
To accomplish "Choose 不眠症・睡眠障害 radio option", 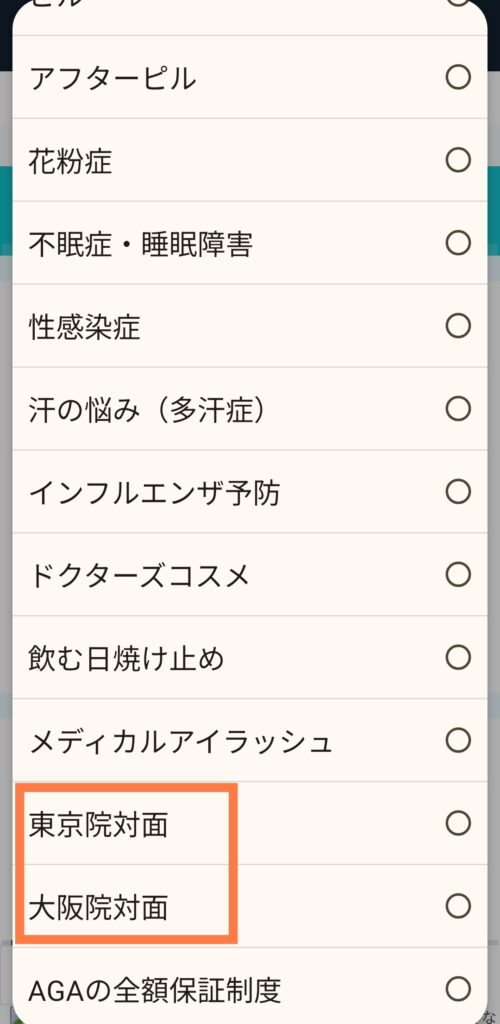I will click(458, 243).
